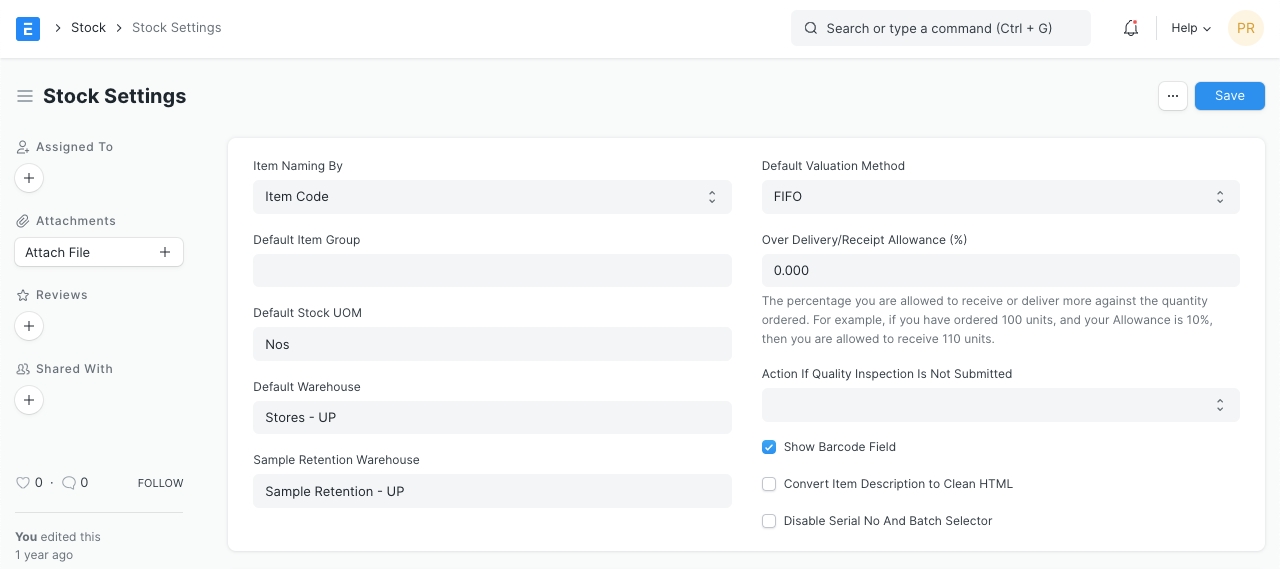Uncheck Show Barcode Field checkbox

pos(769,447)
